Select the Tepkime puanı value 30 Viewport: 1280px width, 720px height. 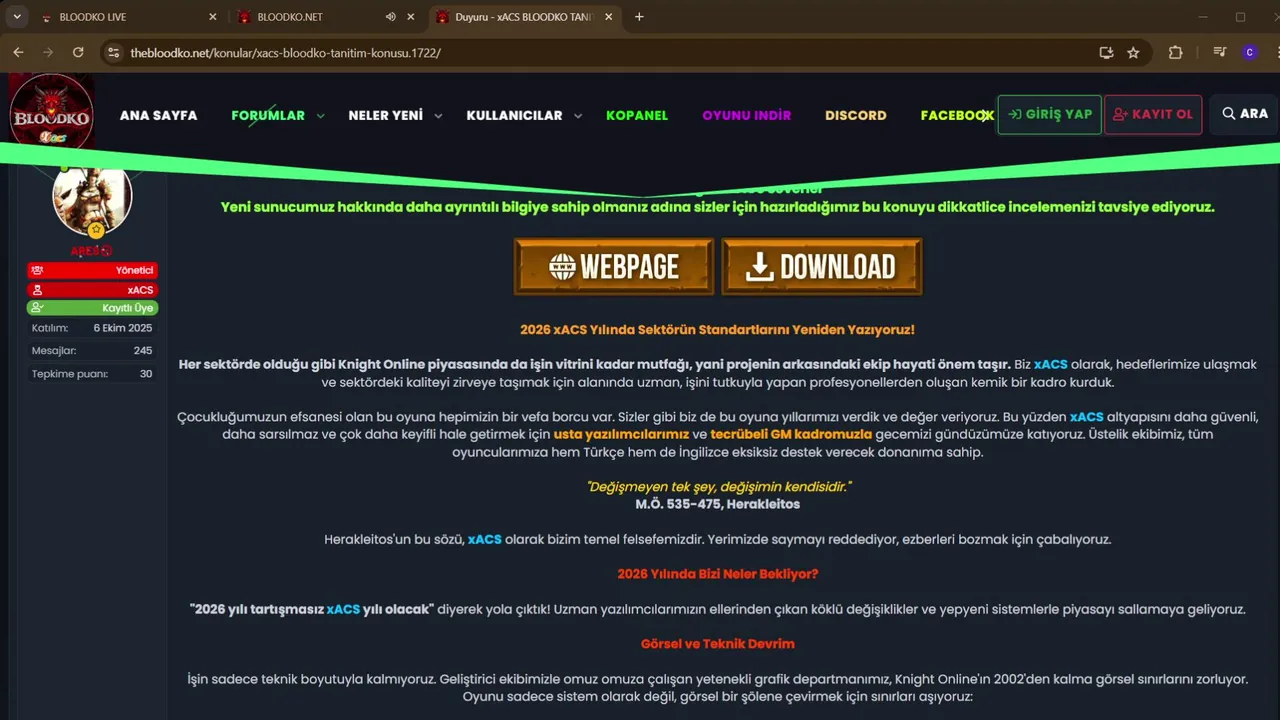click(x=146, y=374)
